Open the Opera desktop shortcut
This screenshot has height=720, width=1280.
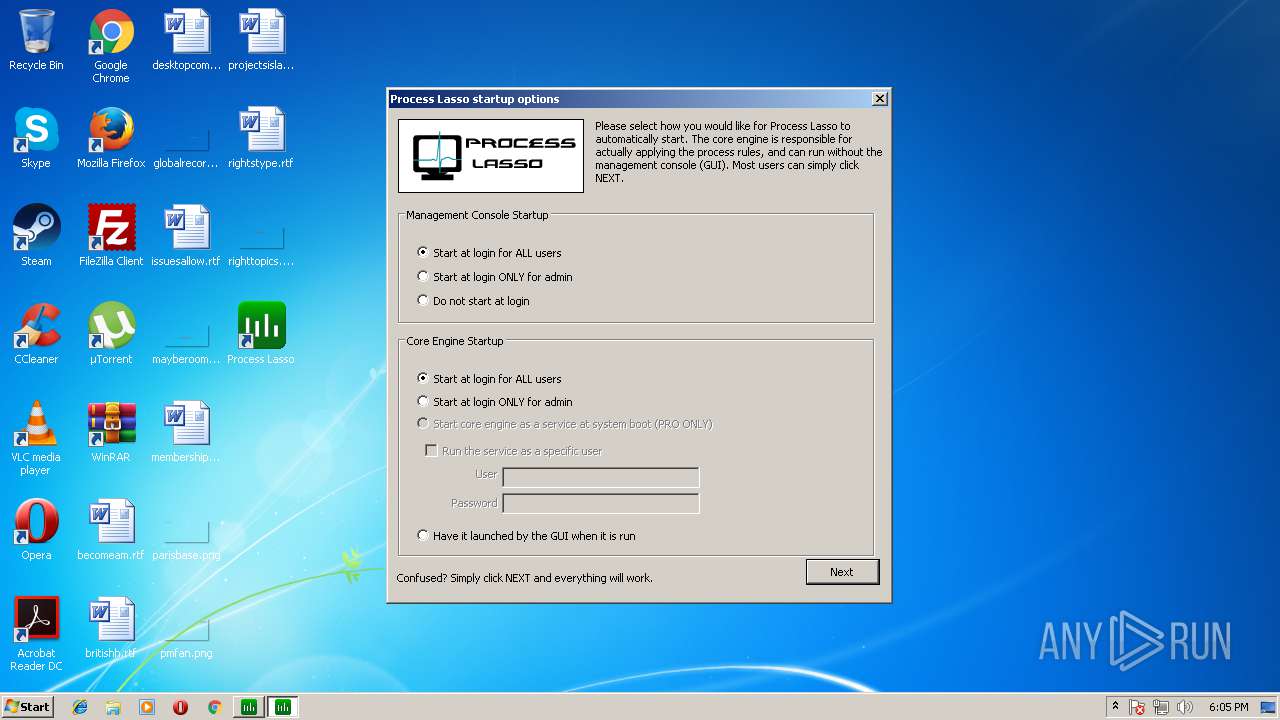pyautogui.click(x=36, y=530)
